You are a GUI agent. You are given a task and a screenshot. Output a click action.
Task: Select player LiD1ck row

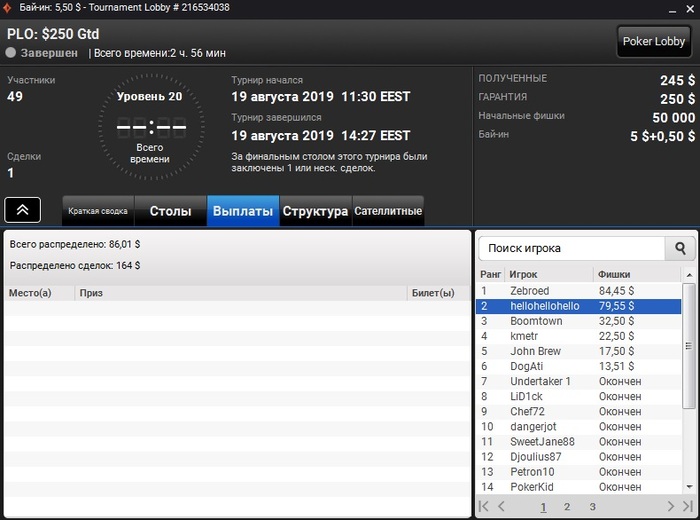pyautogui.click(x=579, y=397)
